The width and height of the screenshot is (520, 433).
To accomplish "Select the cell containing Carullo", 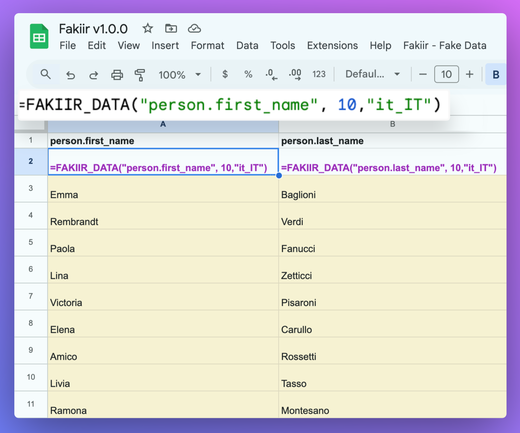I will (392, 324).
